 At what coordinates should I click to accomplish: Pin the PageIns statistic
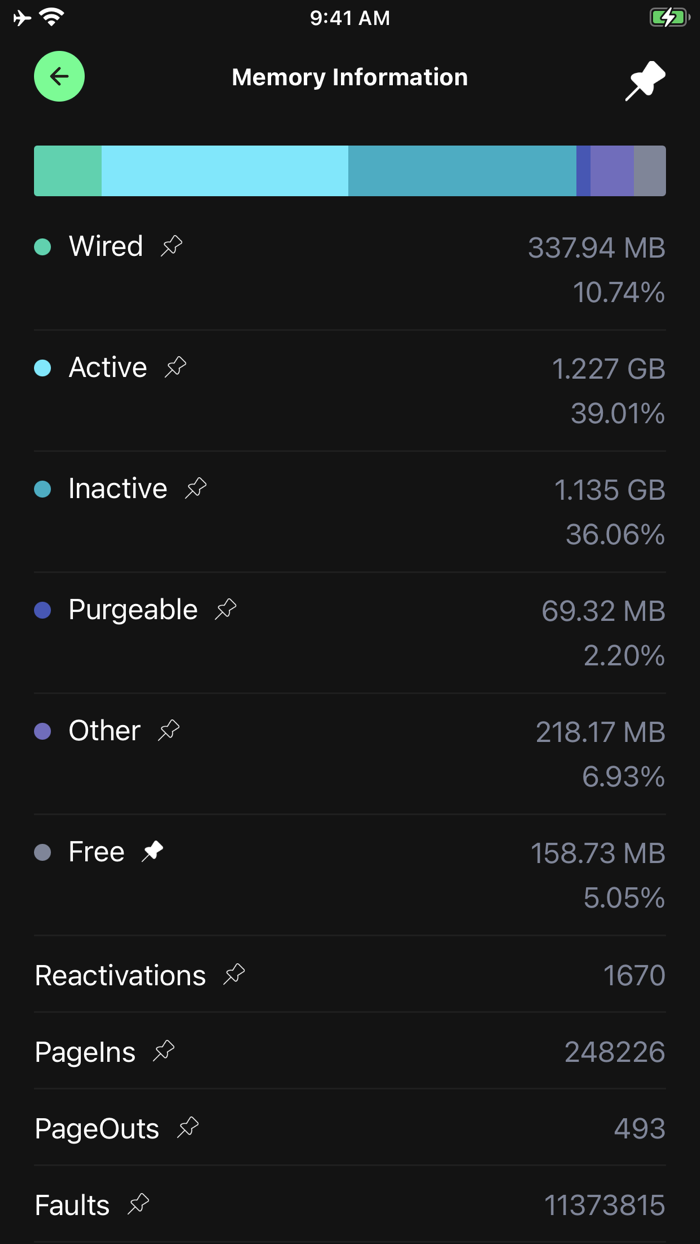pyautogui.click(x=164, y=1051)
